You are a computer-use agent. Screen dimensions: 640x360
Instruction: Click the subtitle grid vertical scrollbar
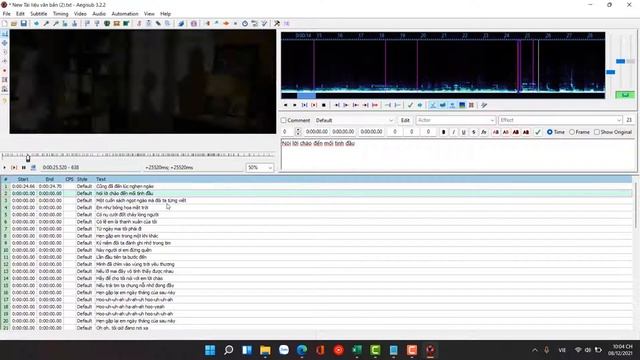point(636,205)
